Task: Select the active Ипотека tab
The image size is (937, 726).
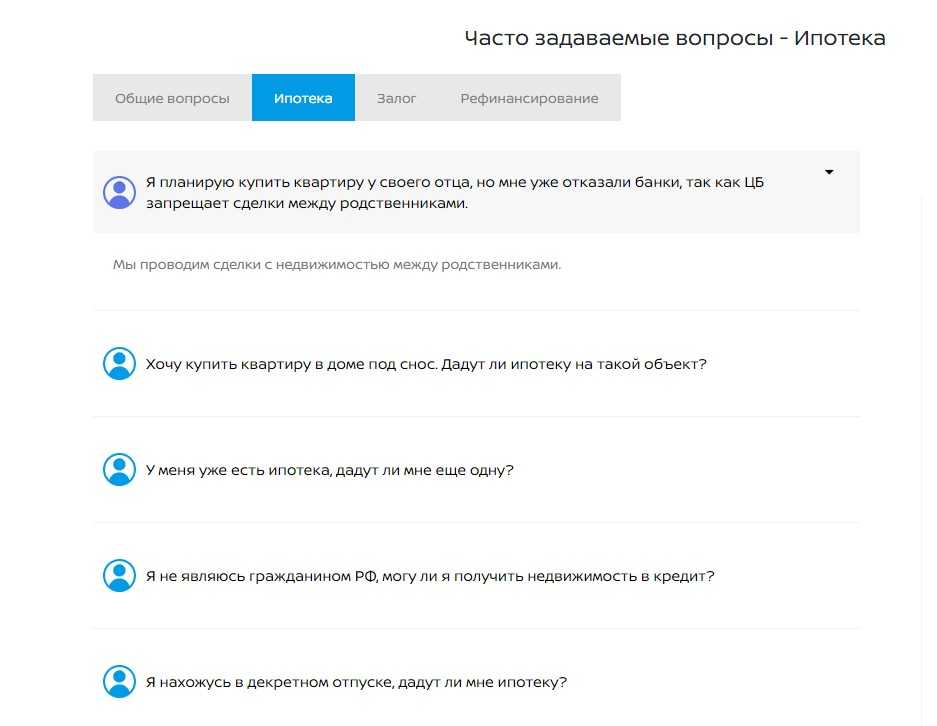Action: pos(303,98)
